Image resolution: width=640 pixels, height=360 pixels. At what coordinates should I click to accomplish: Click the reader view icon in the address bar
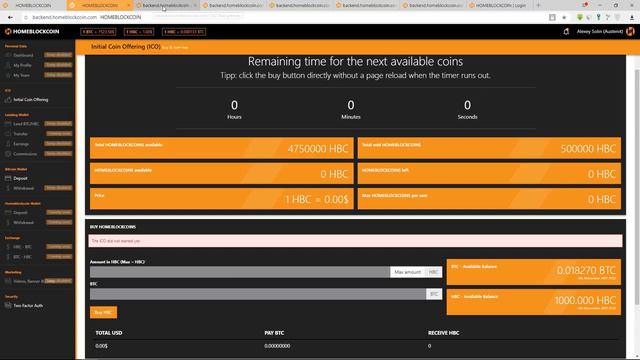[552, 18]
